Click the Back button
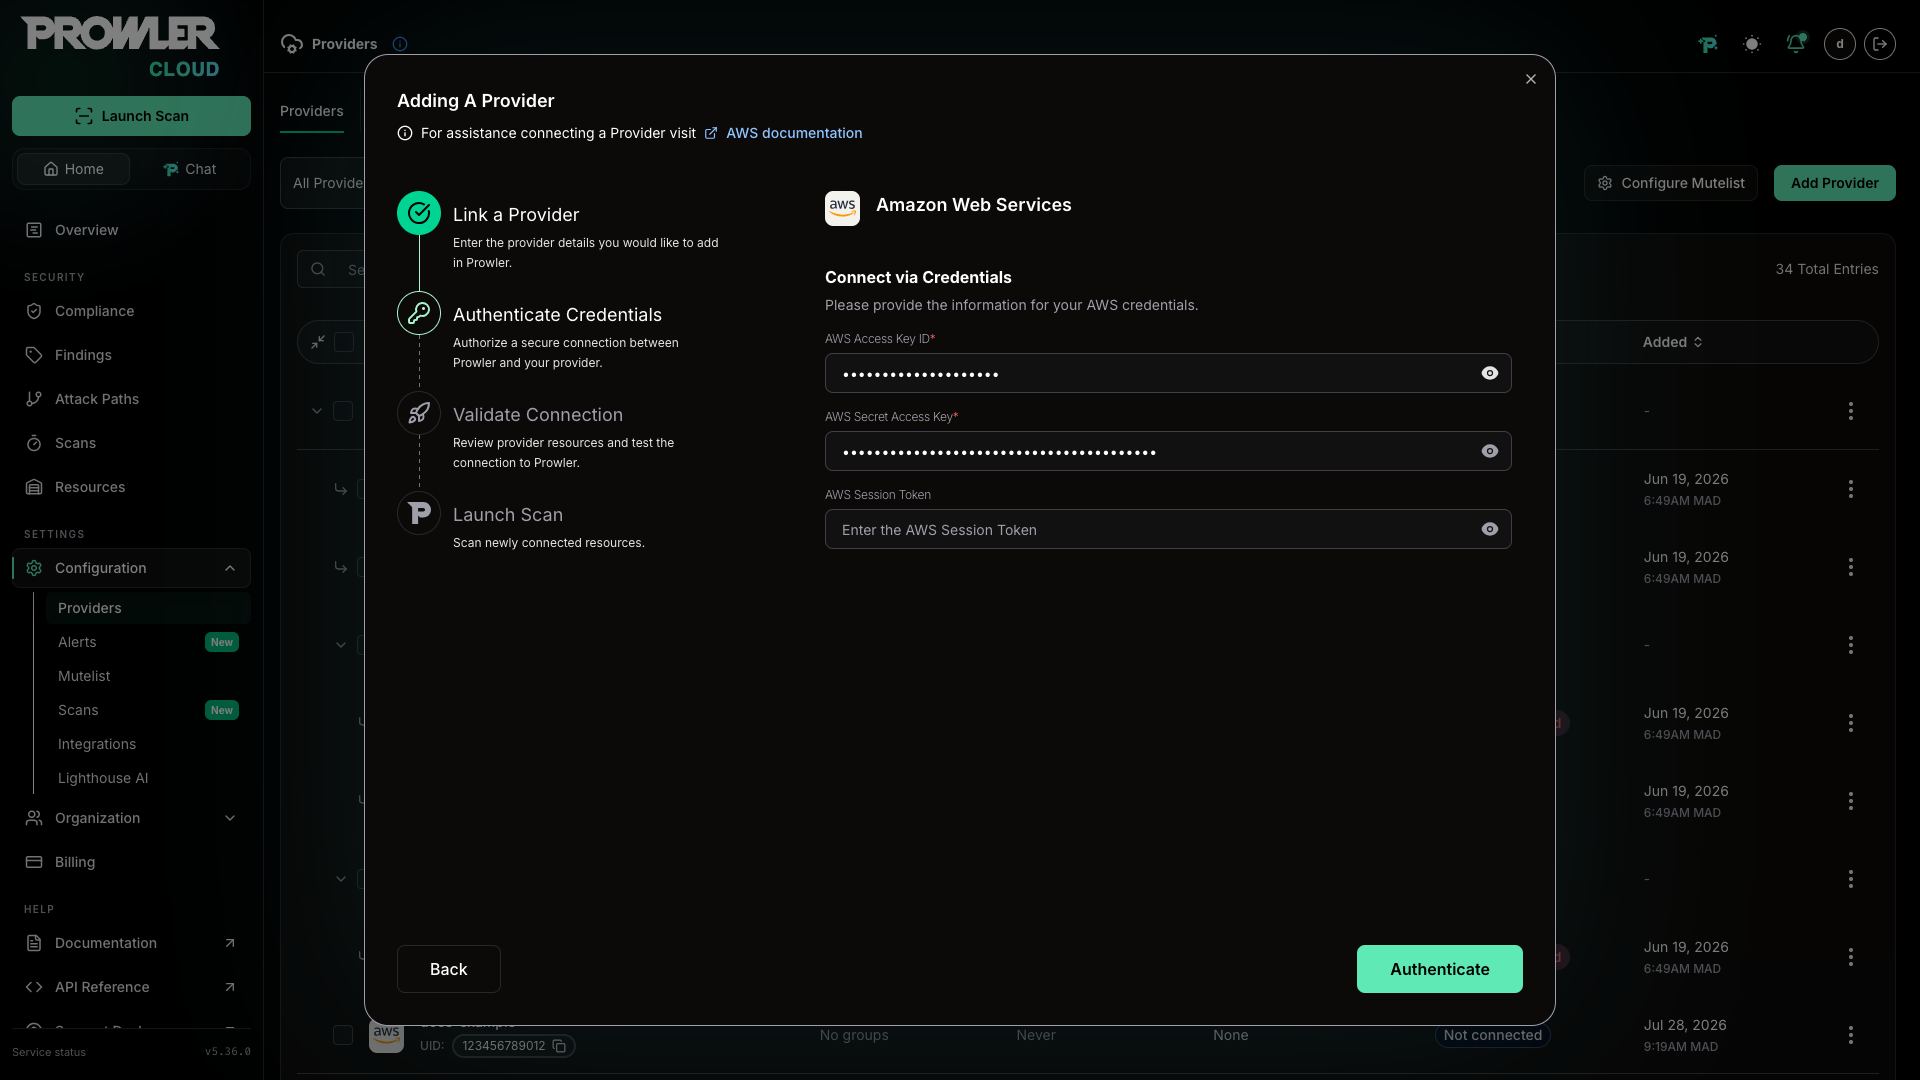The width and height of the screenshot is (1920, 1080). (x=449, y=969)
